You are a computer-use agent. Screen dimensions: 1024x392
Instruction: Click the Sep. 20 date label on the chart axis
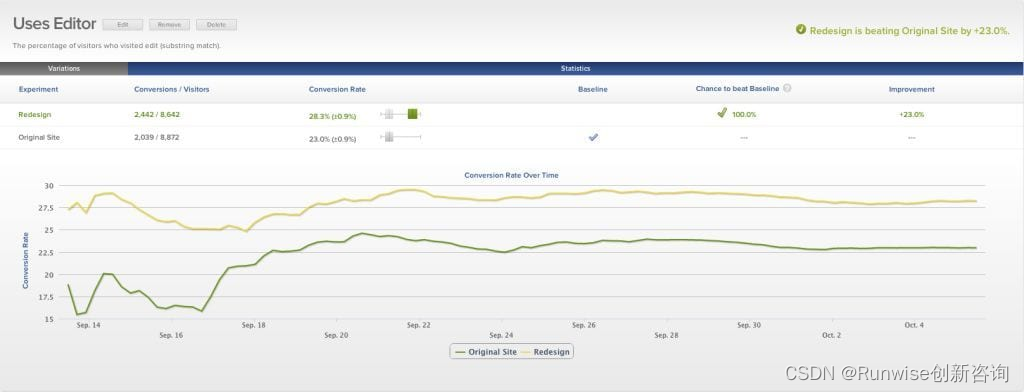coord(336,335)
